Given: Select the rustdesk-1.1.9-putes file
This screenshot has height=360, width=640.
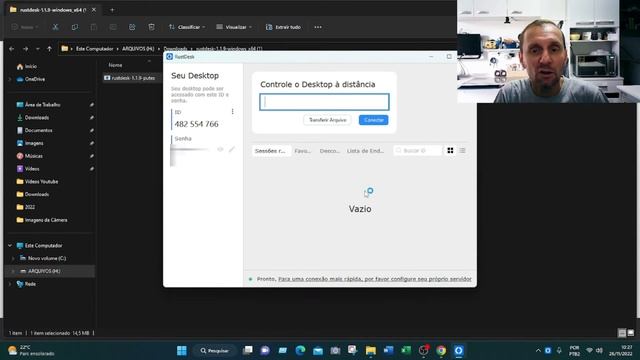Looking at the screenshot, I should pyautogui.click(x=132, y=78).
